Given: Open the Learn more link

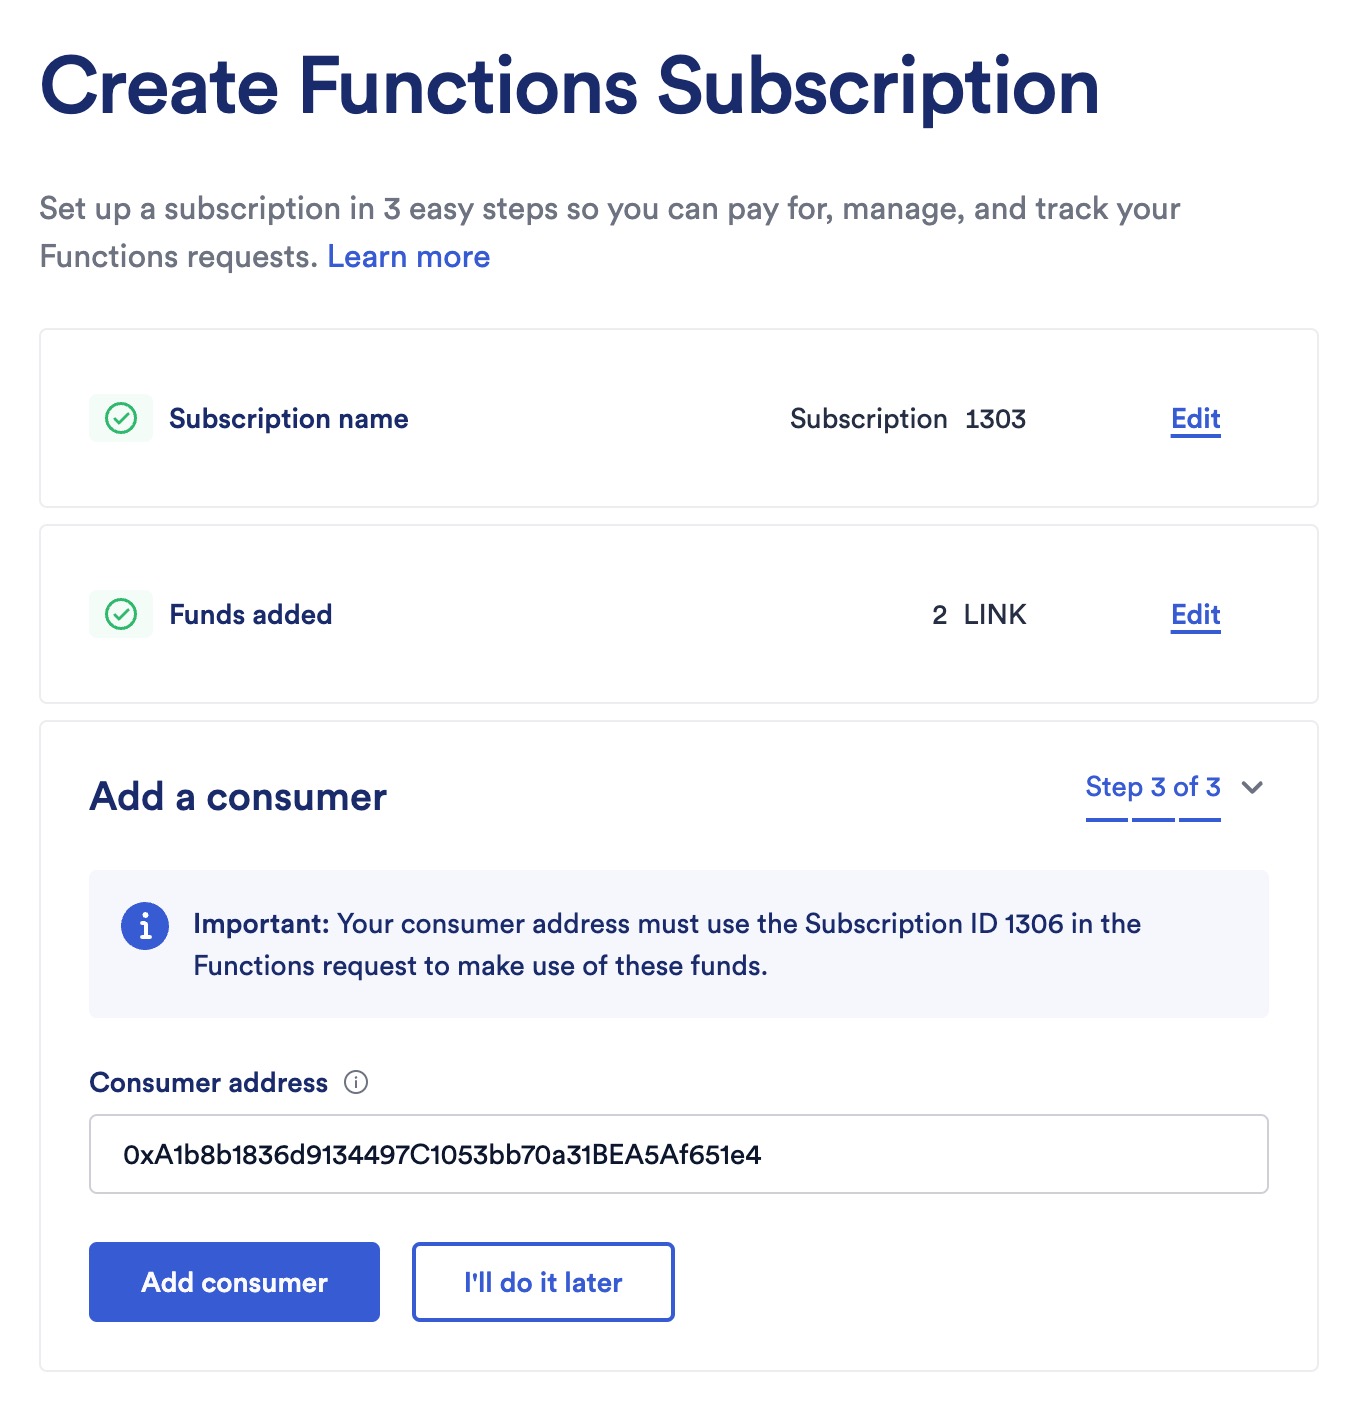Looking at the screenshot, I should click(408, 257).
